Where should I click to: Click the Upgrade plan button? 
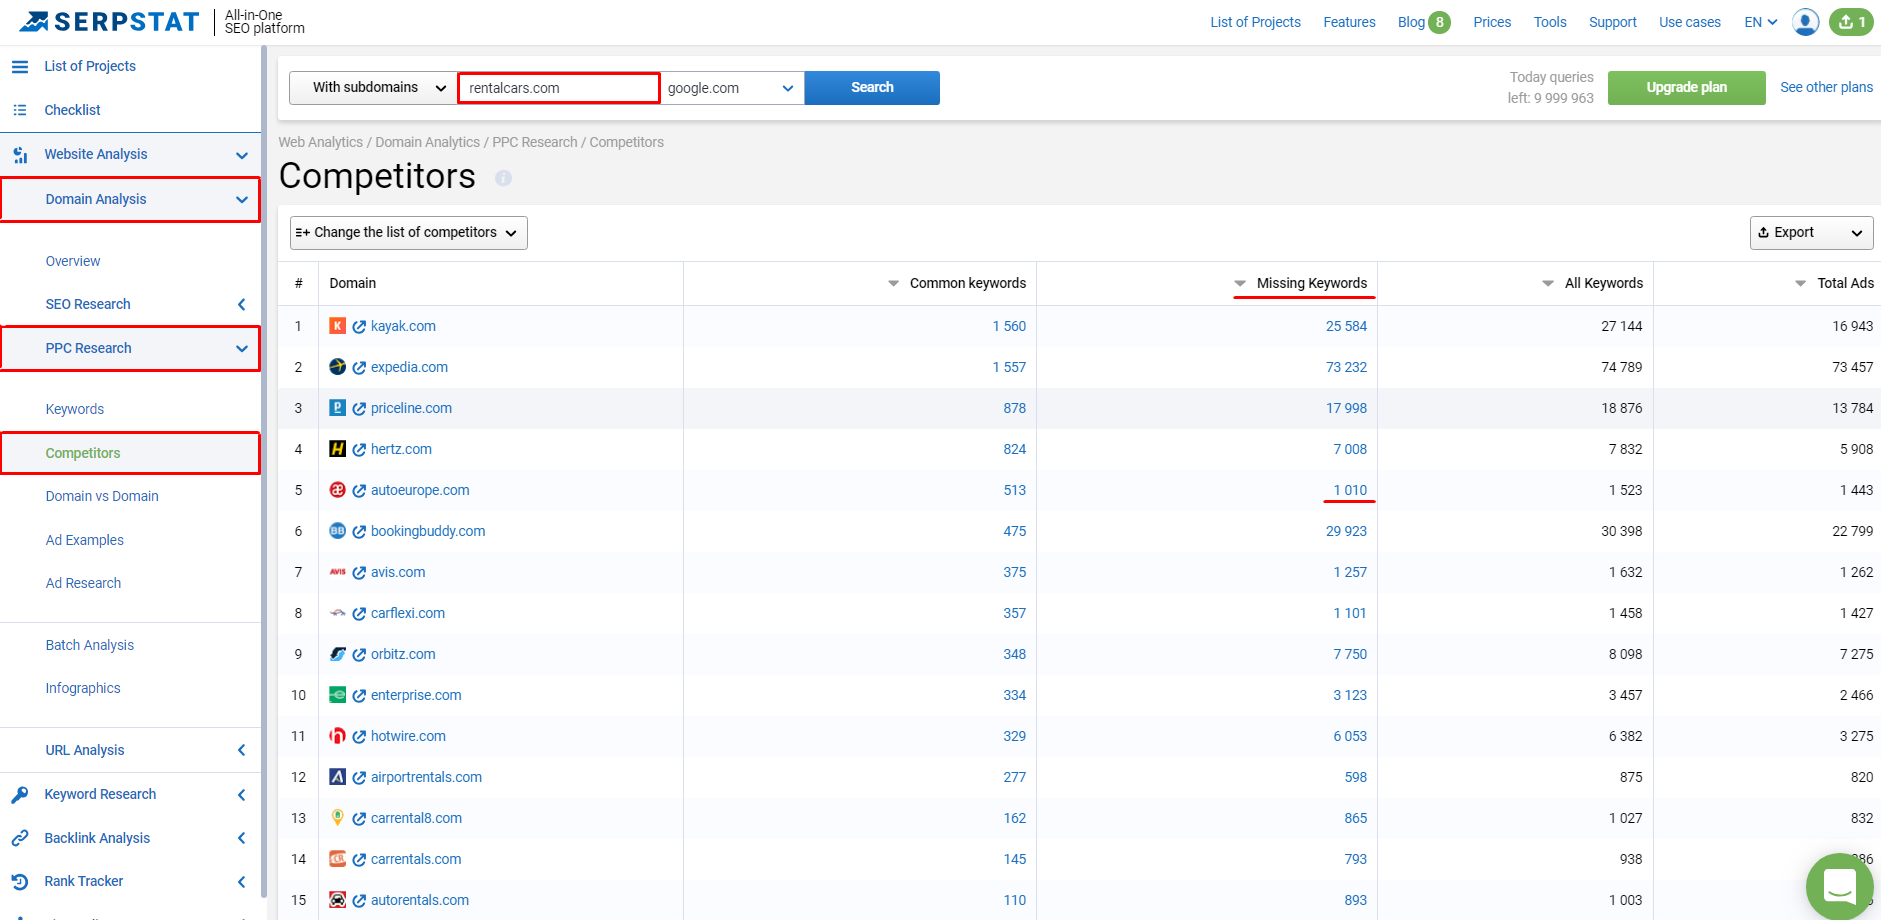pyautogui.click(x=1687, y=88)
